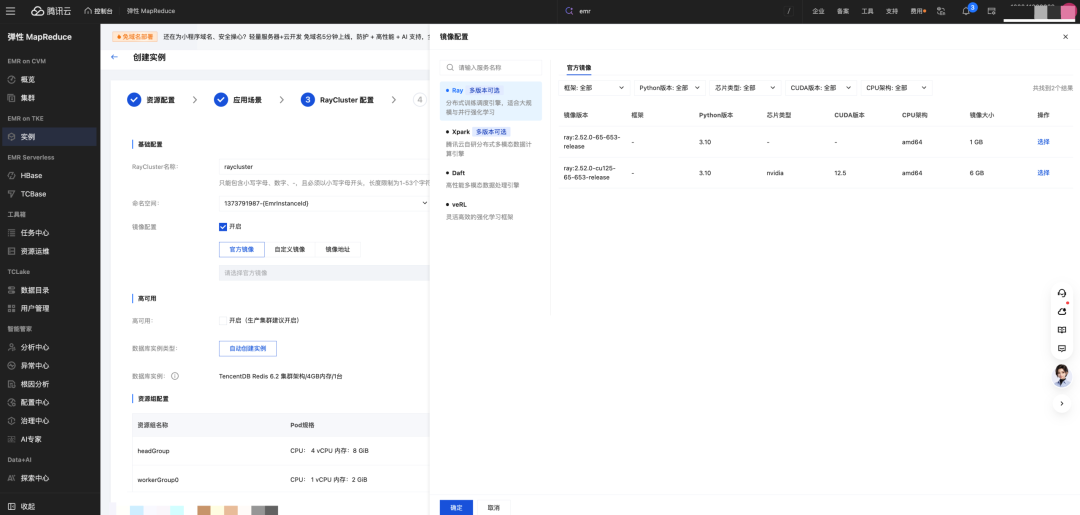
Task: Close the 镜像配置 panel
Action: (1065, 36)
